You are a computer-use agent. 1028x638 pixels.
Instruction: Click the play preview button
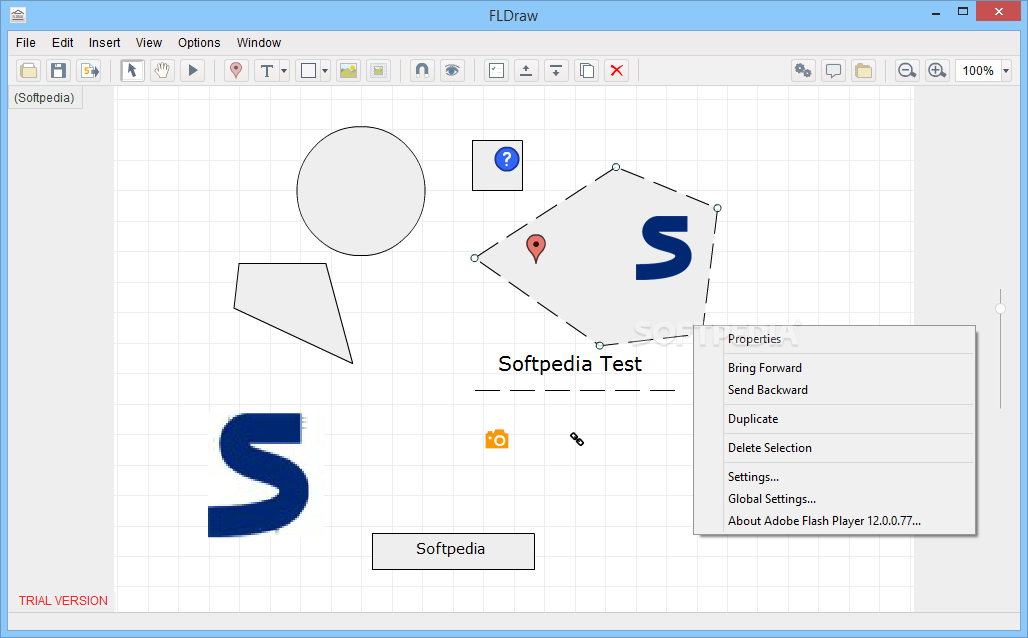[x=193, y=70]
